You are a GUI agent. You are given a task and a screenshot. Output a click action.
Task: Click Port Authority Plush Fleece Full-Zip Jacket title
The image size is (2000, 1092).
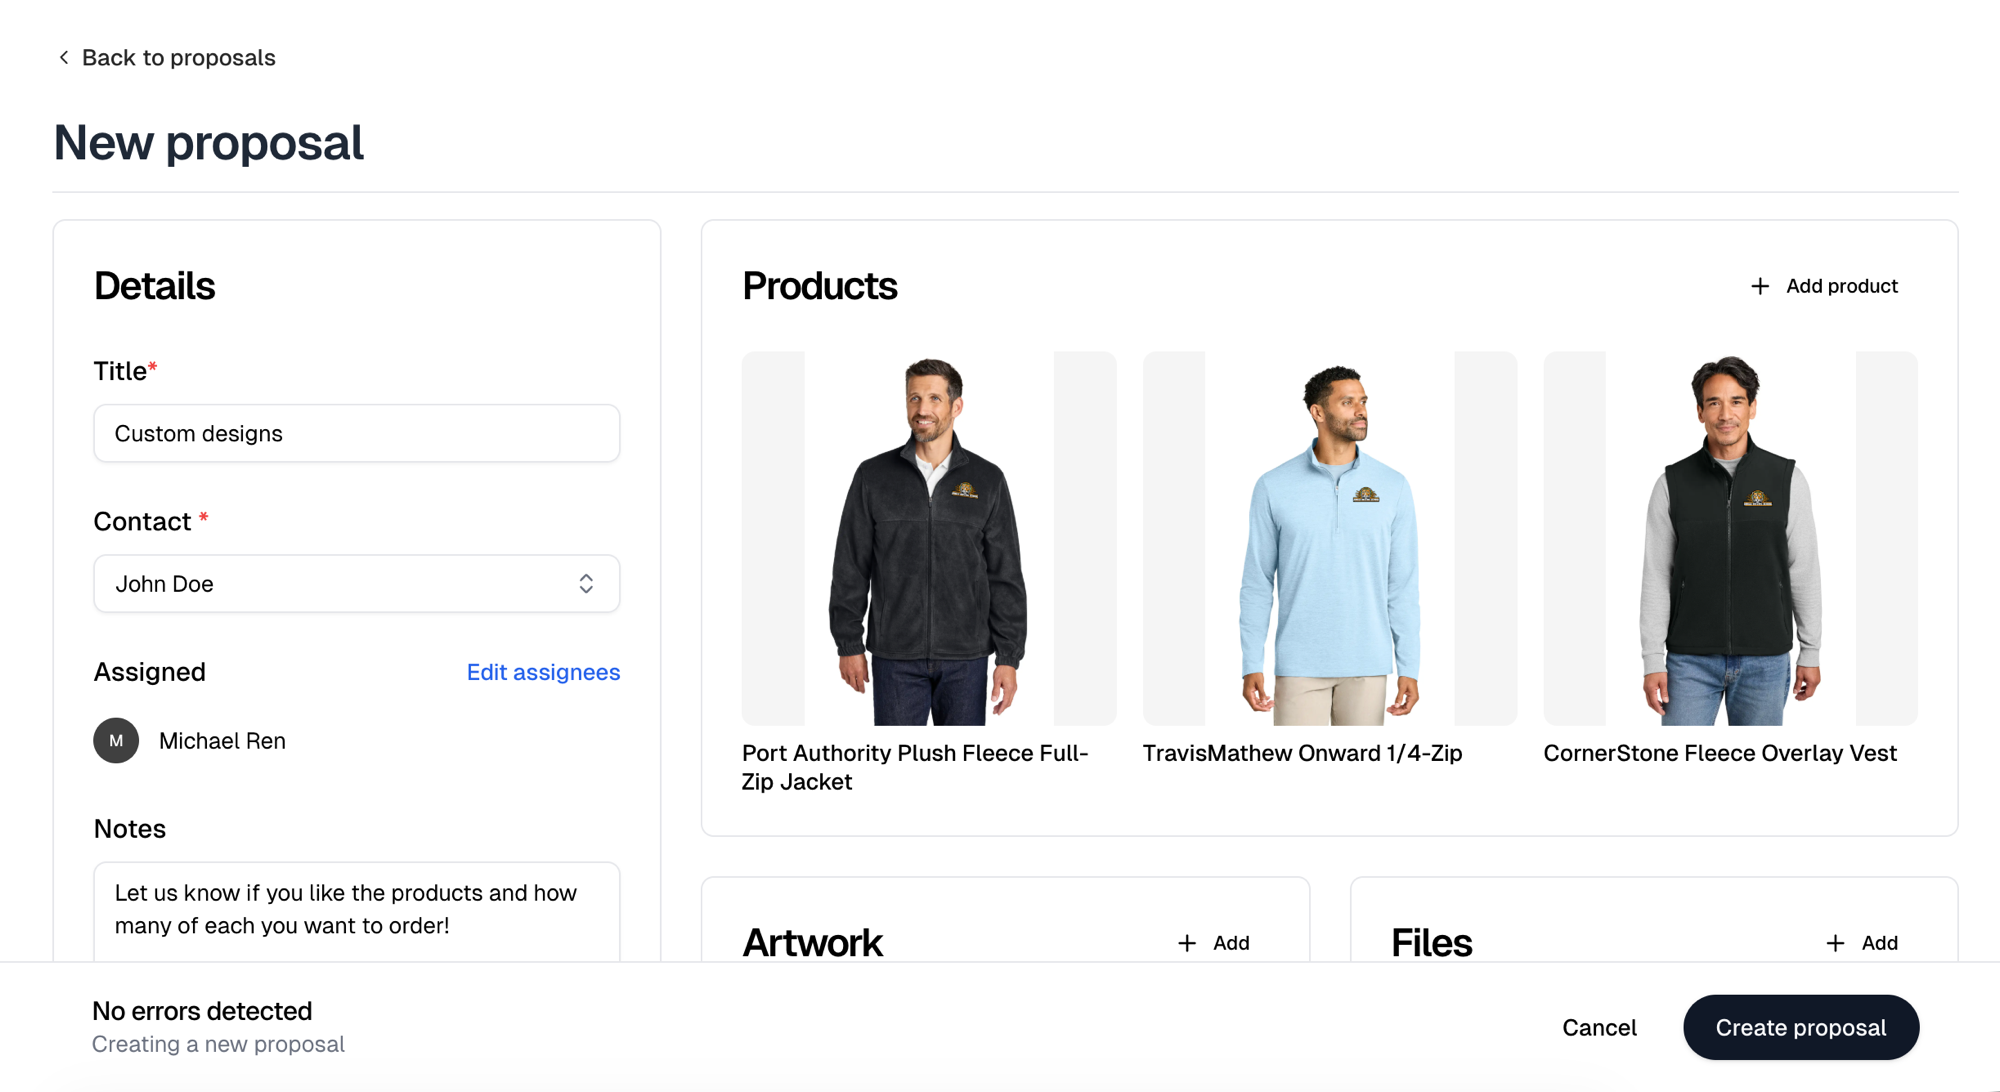[915, 767]
